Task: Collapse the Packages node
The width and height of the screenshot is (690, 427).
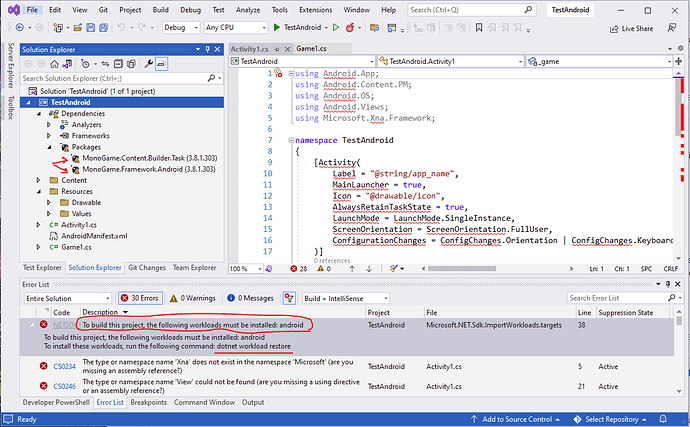Action: (49, 147)
